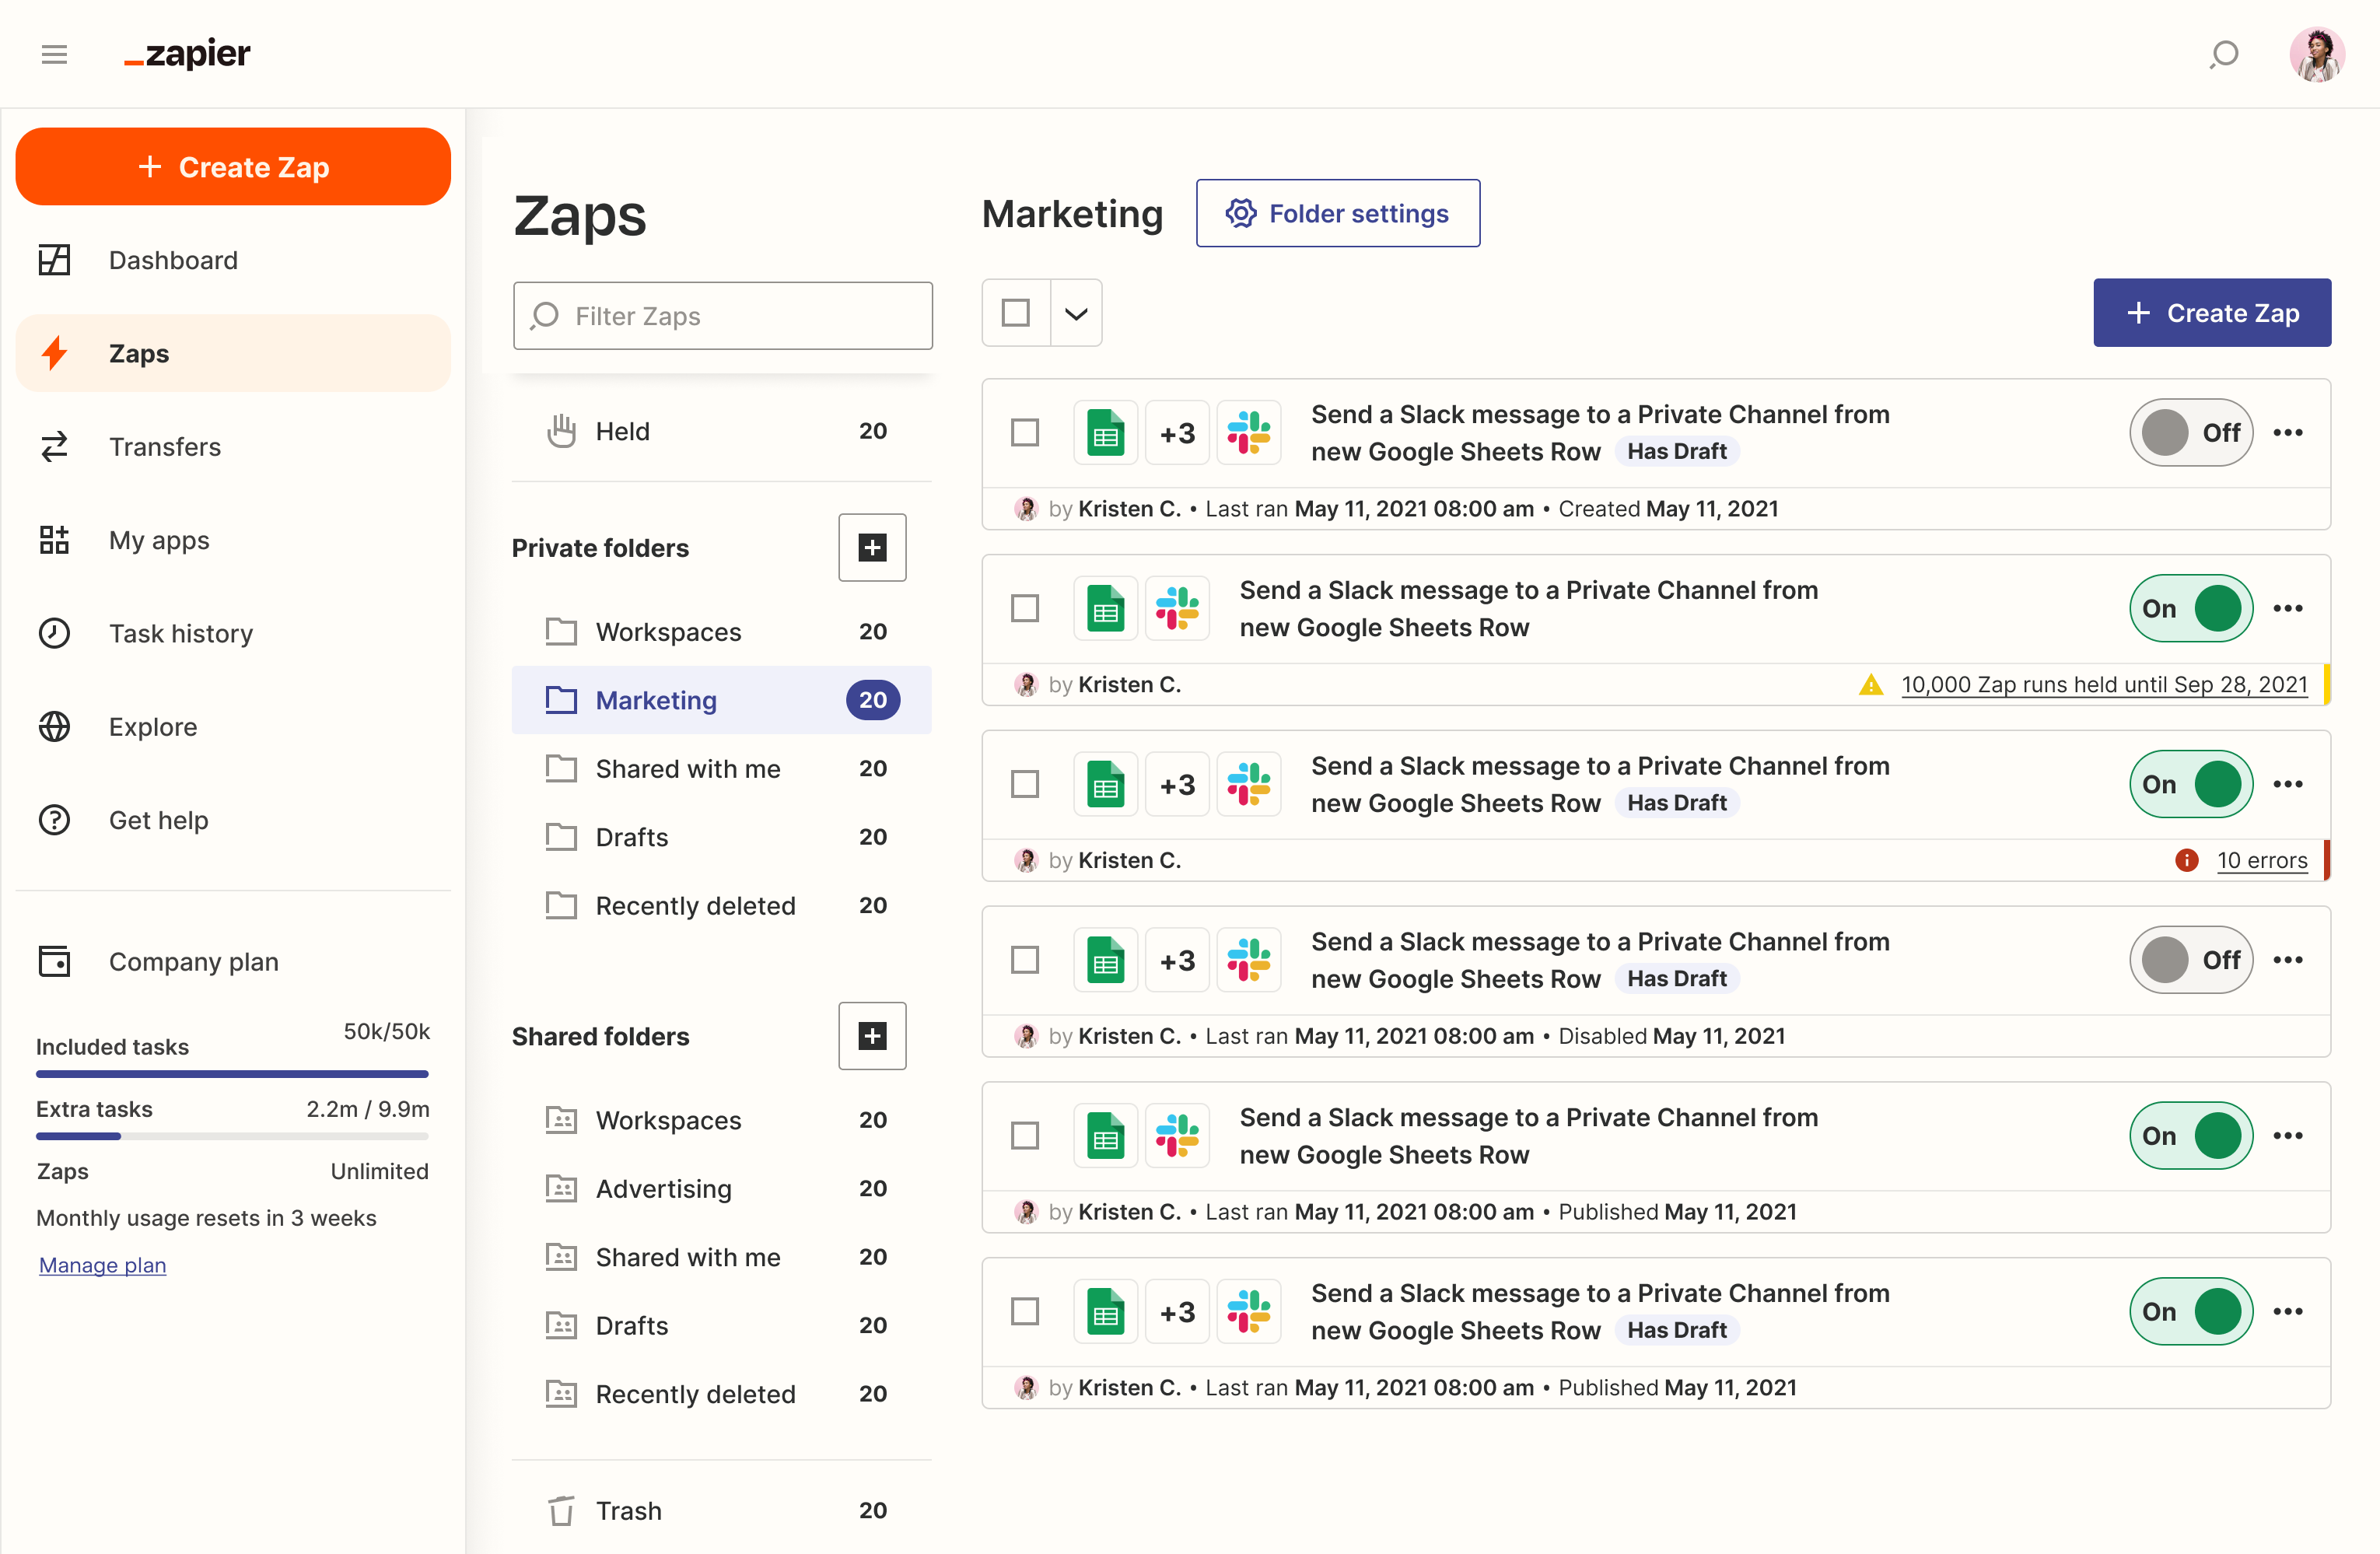Turn off the second Zap toggle

click(x=2190, y=608)
